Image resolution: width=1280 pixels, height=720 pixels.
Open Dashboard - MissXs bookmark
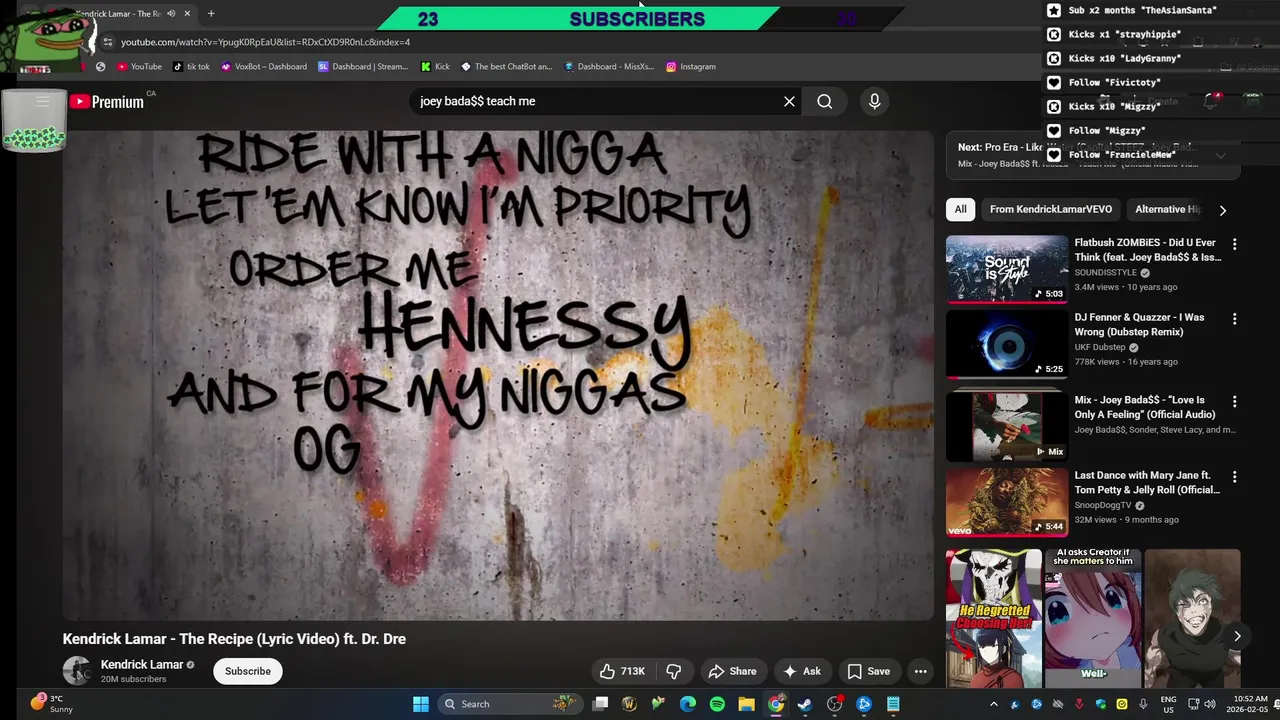(x=609, y=67)
